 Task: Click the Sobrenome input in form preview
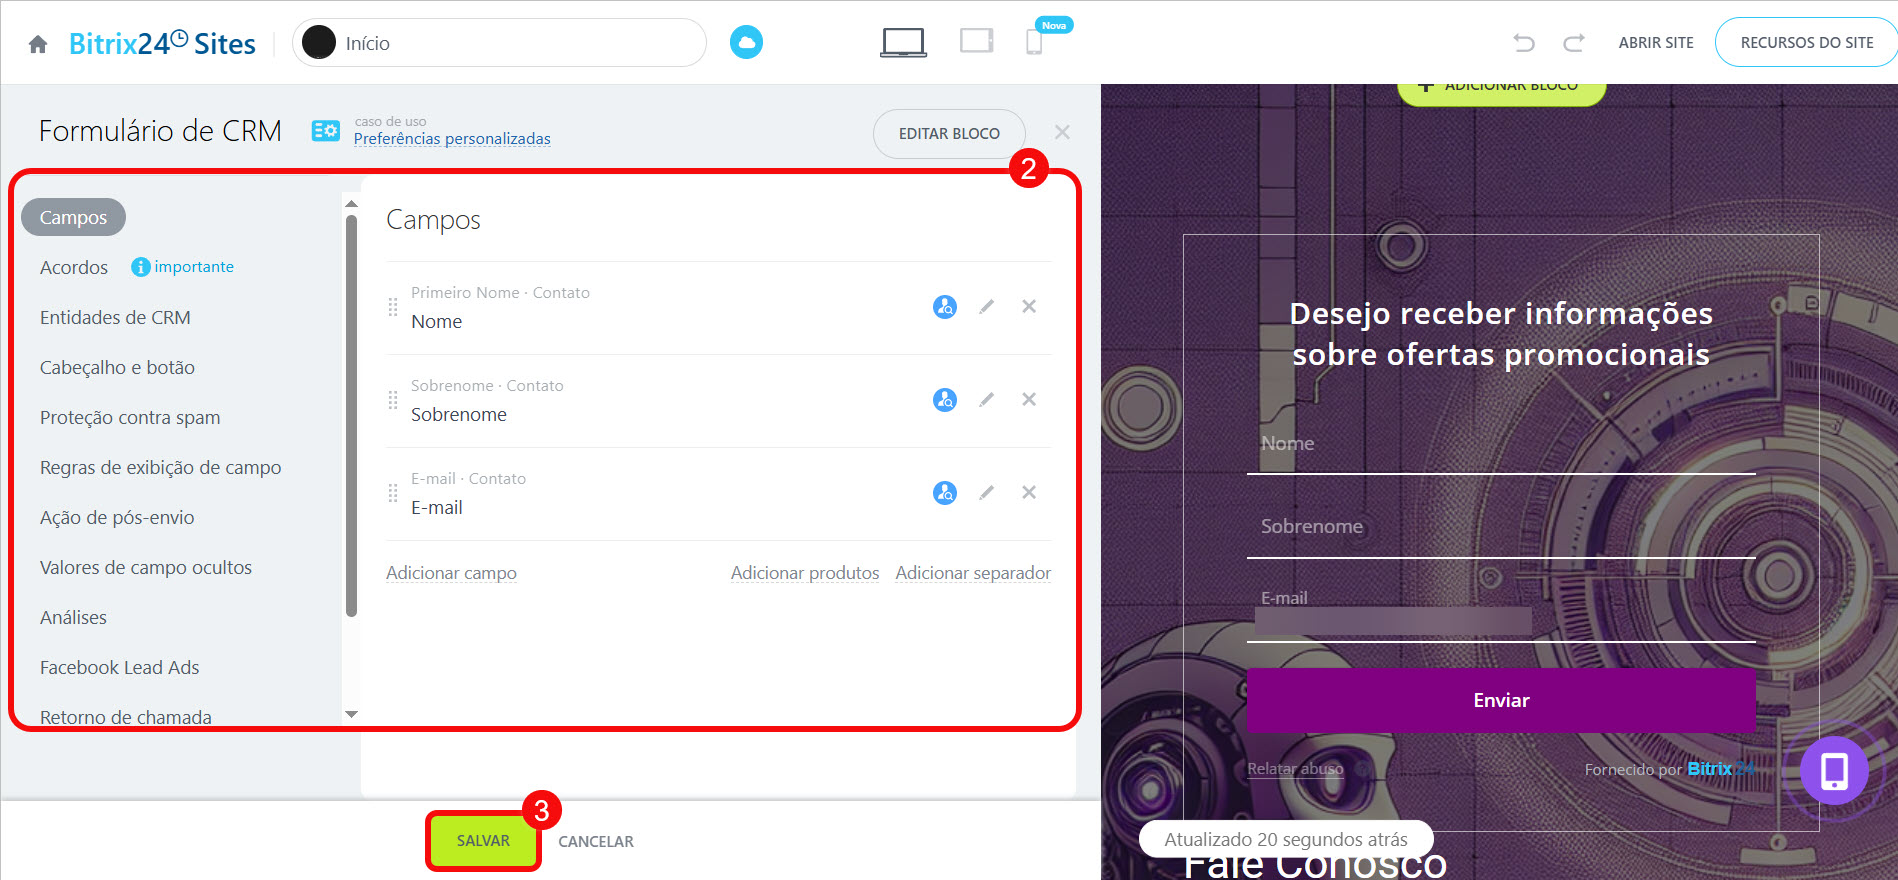click(1500, 527)
